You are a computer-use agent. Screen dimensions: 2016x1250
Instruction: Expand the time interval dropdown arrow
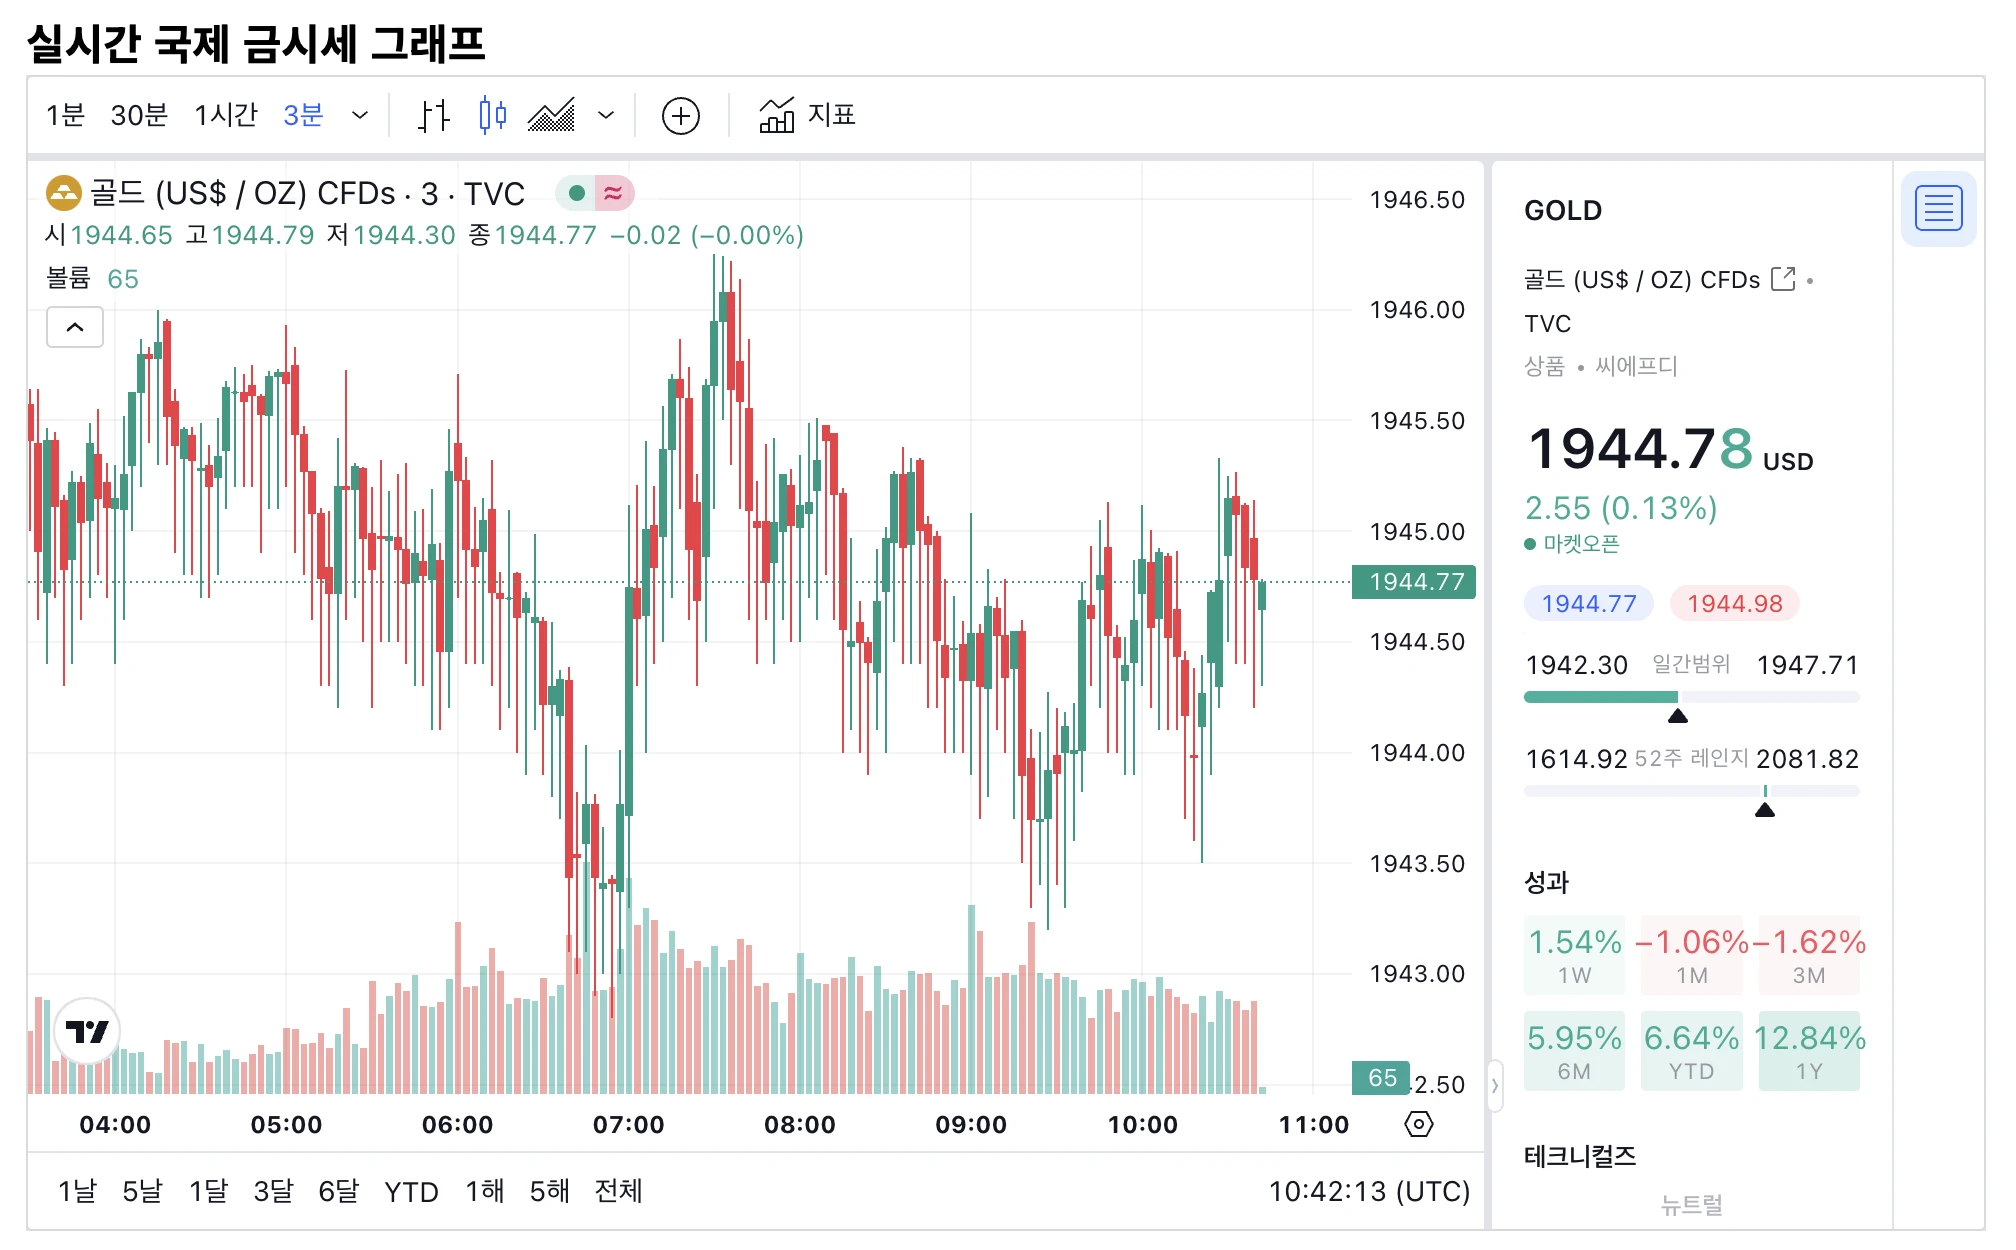(360, 116)
